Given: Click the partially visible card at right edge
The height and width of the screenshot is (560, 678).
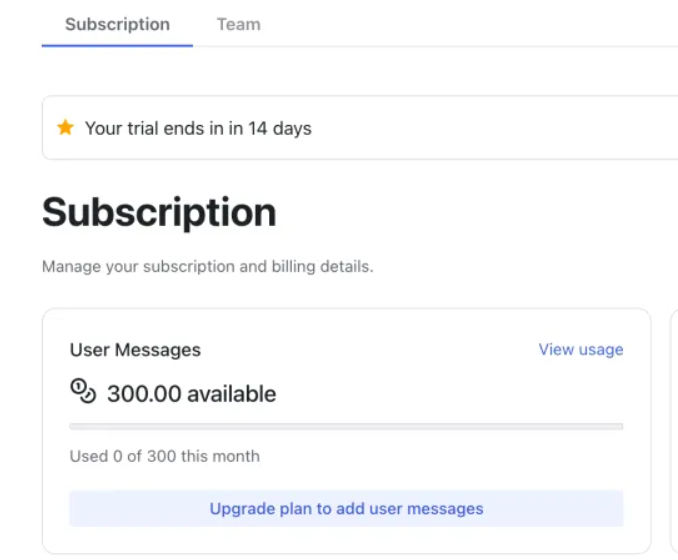Looking at the screenshot, I should point(673,430).
